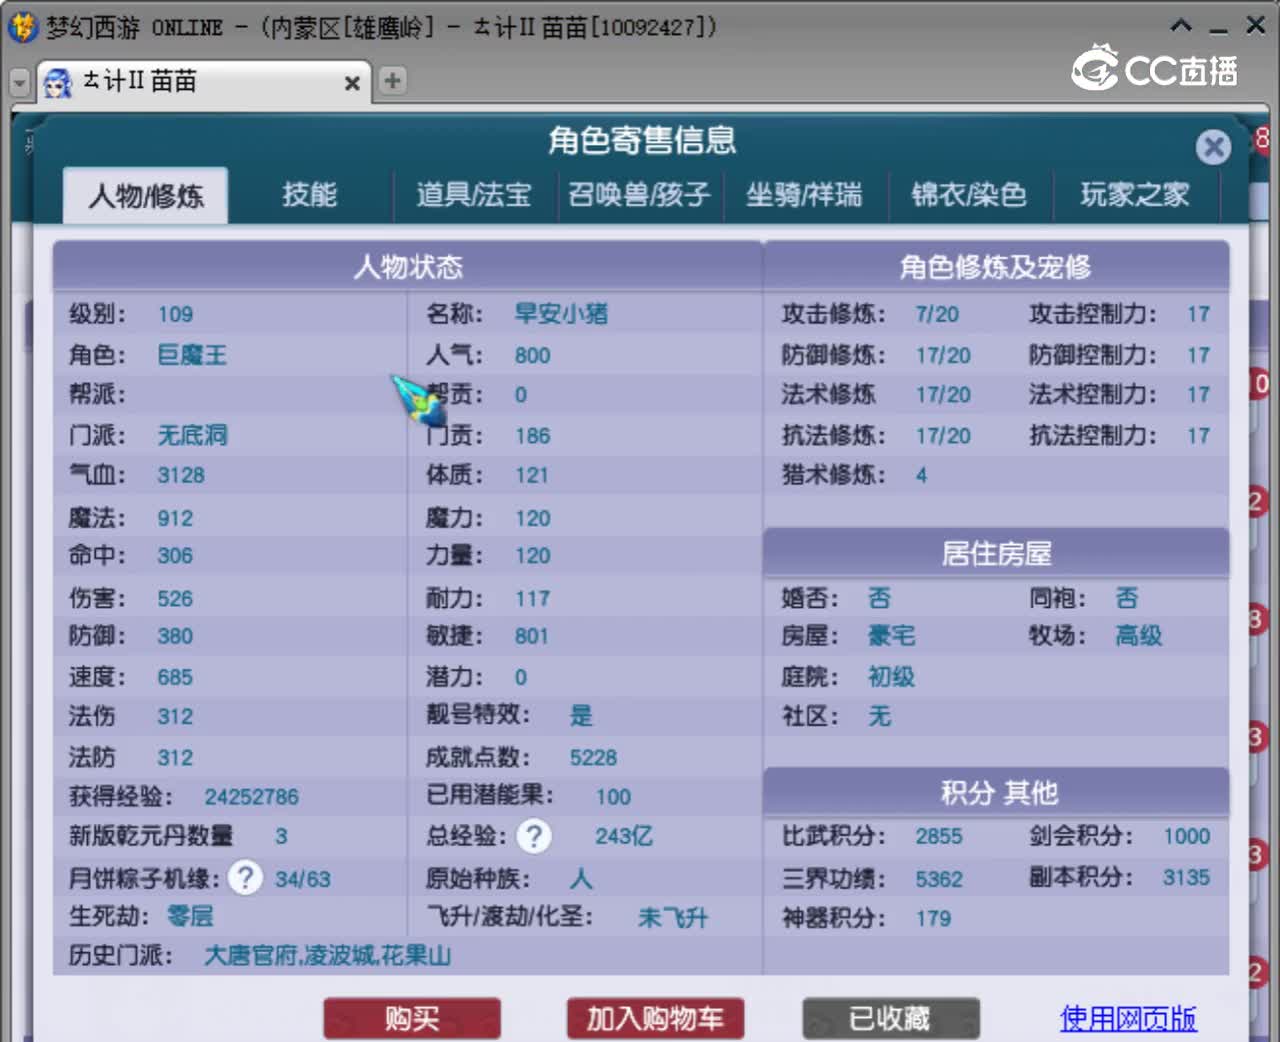Viewport: 1280px width, 1042px height.
Task: Click the 生死劫 value 零层
Action: click(x=189, y=916)
